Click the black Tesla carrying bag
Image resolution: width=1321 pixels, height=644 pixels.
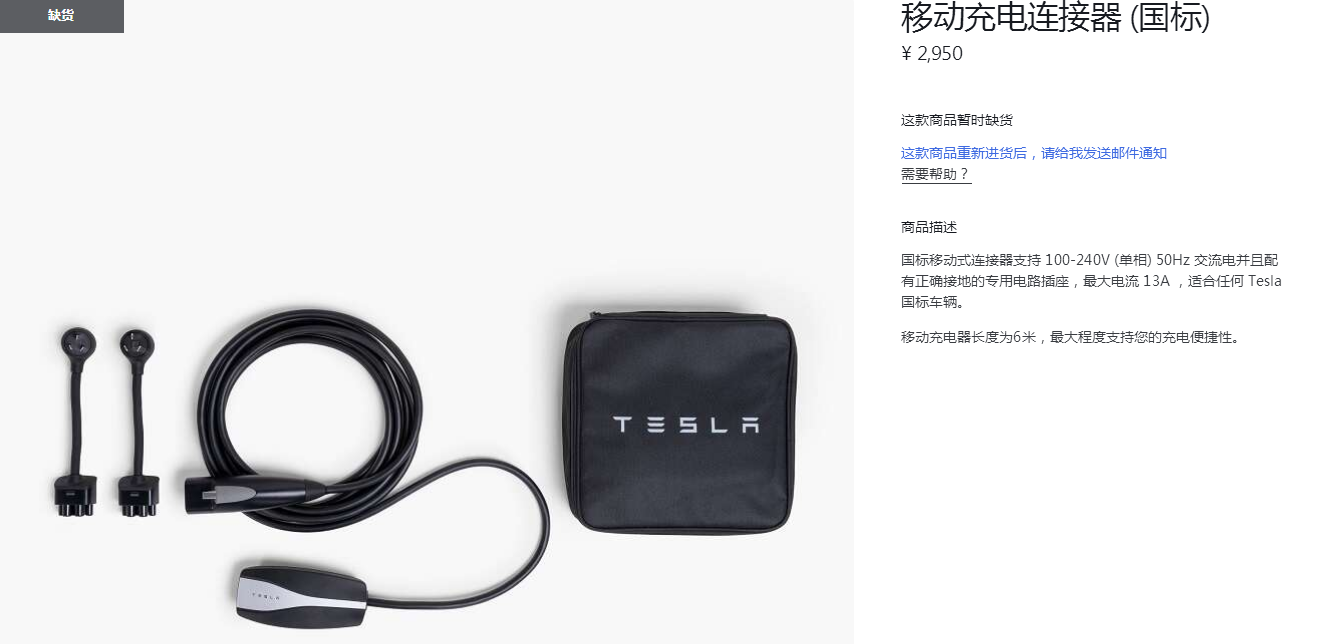[680, 424]
